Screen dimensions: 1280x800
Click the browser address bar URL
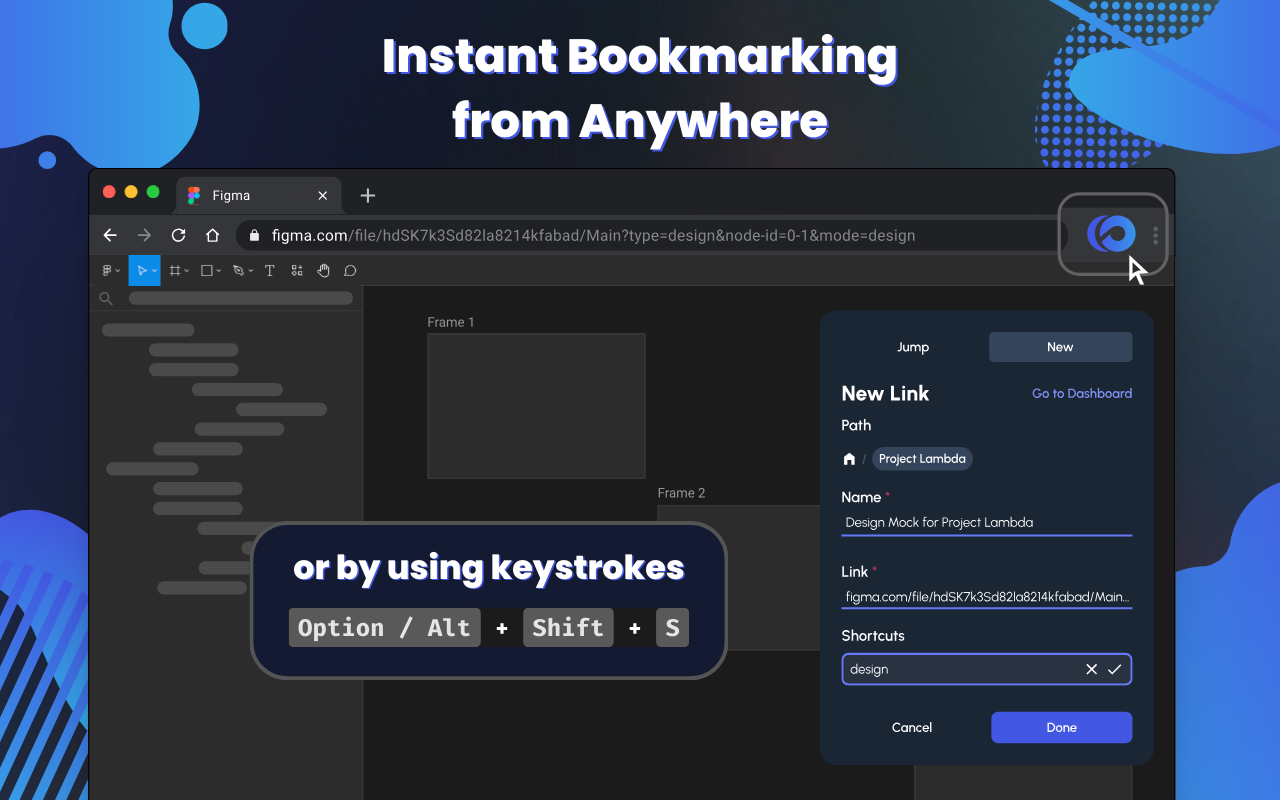(x=593, y=236)
